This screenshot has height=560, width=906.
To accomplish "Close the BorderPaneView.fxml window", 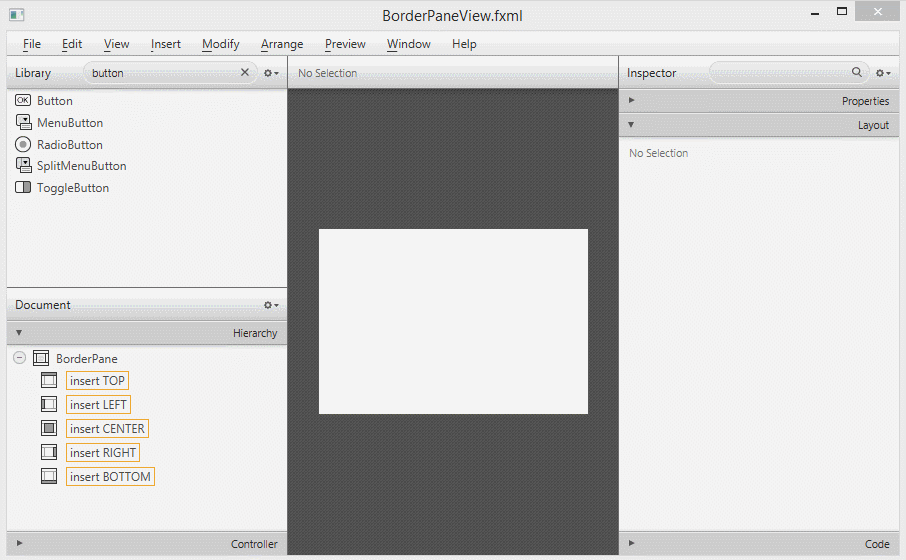I will [878, 11].
